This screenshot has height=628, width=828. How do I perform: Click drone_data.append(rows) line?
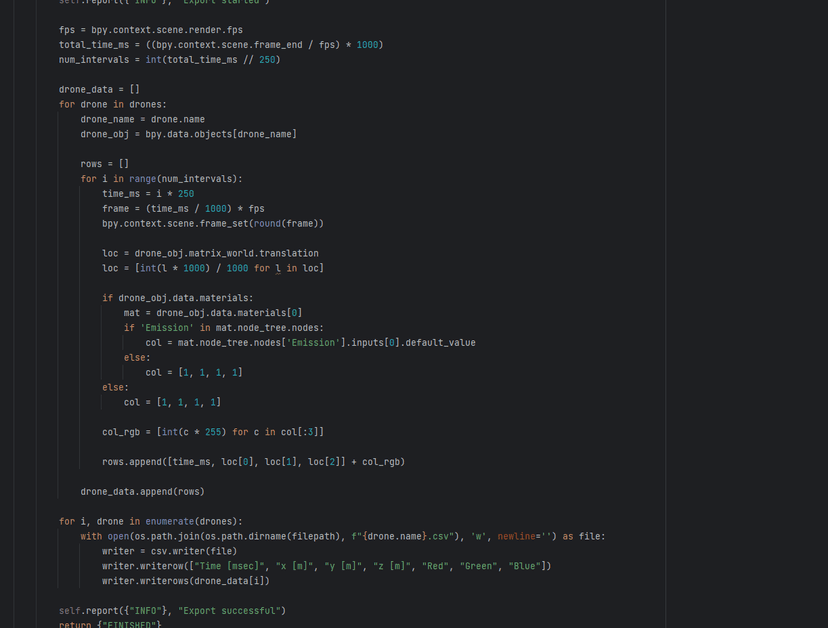[x=143, y=492]
